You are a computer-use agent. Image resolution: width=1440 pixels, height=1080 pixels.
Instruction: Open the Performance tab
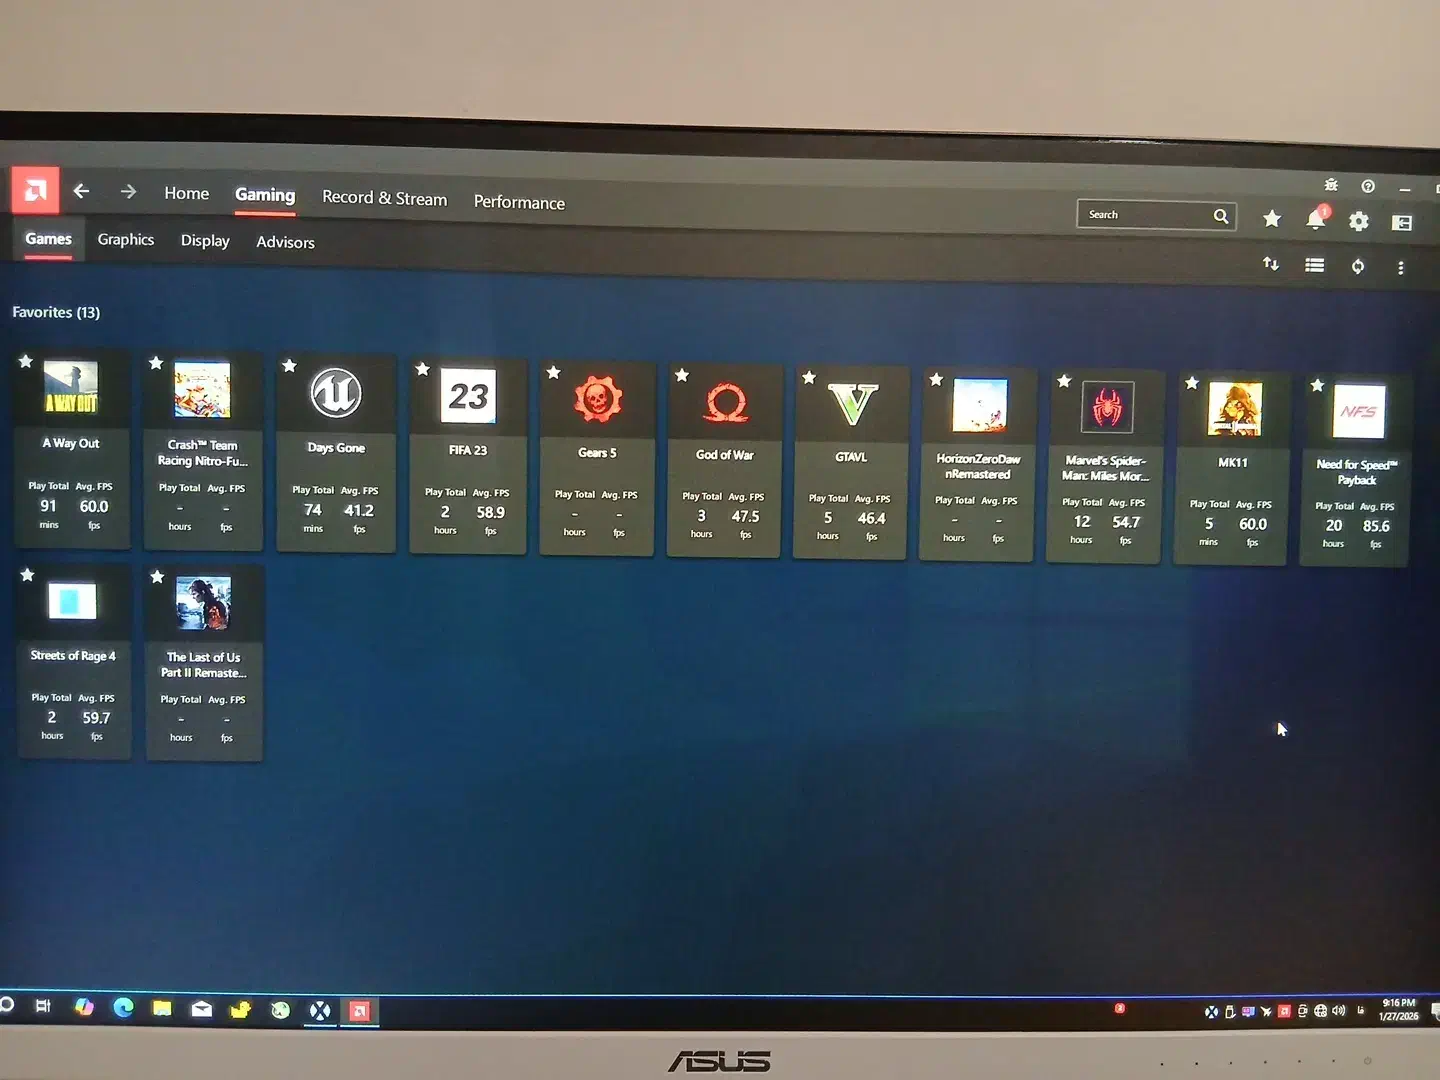pos(519,202)
